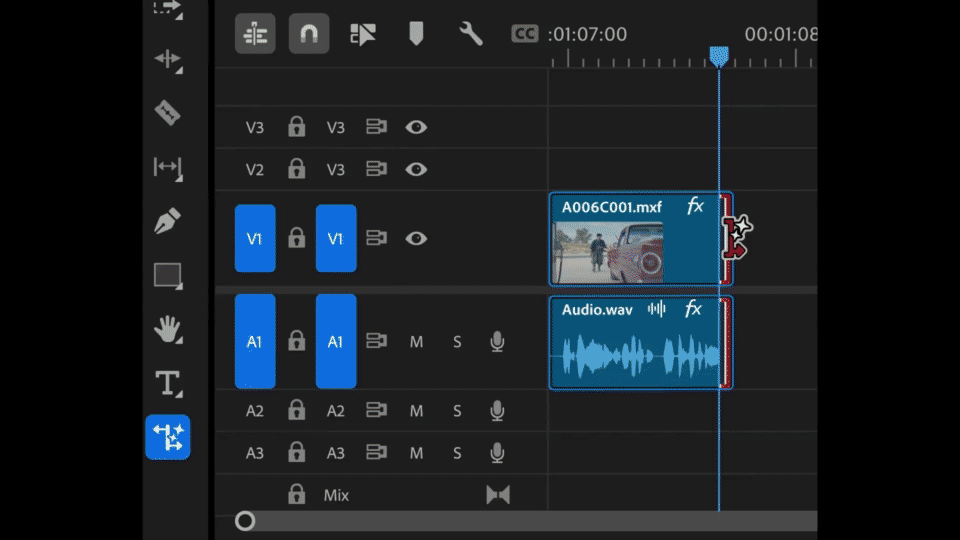Add a marker to the timeline
The image size is (960, 540).
pyautogui.click(x=416, y=34)
